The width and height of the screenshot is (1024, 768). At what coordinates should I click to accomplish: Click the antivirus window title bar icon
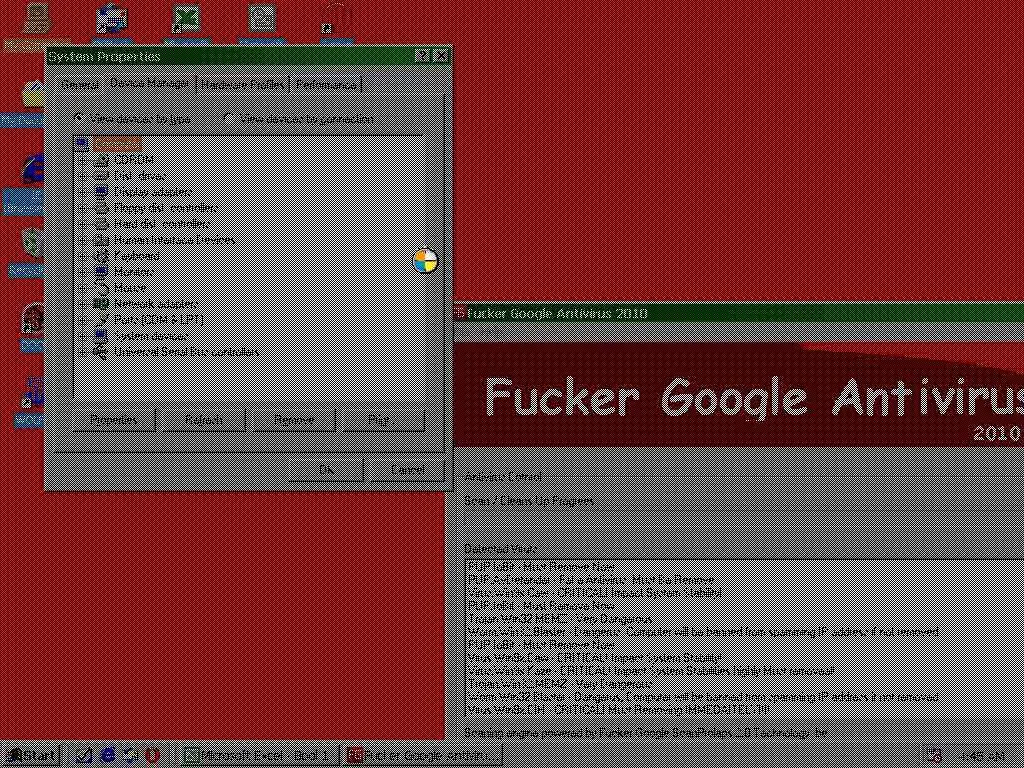click(x=459, y=313)
